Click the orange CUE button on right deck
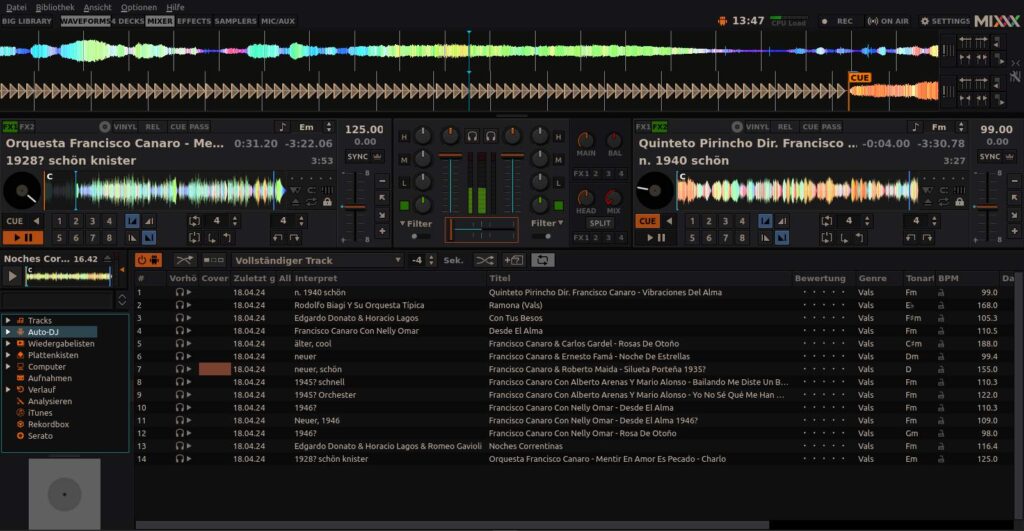The height and width of the screenshot is (531, 1024). click(x=647, y=221)
